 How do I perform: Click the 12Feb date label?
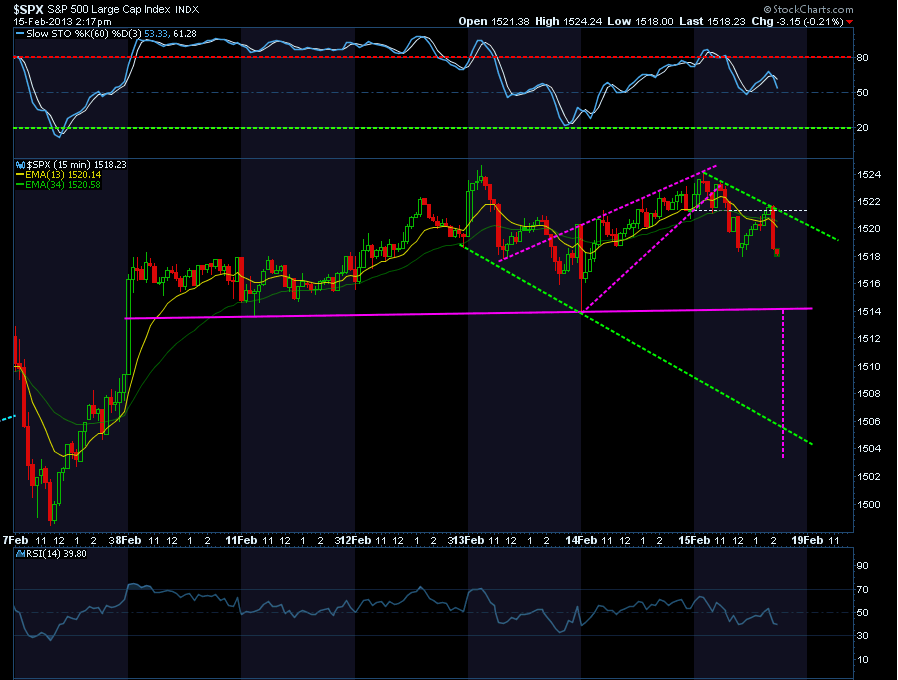click(x=355, y=540)
